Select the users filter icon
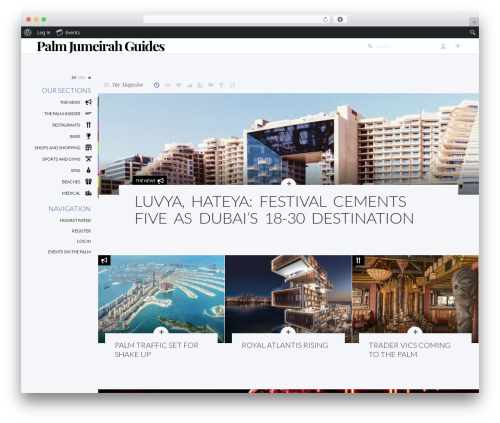This screenshot has height=423, width=500. [x=200, y=85]
